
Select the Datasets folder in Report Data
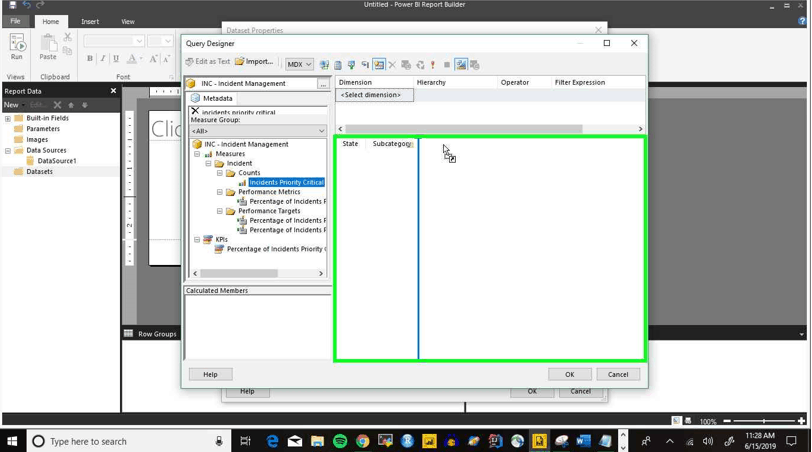[x=39, y=172]
